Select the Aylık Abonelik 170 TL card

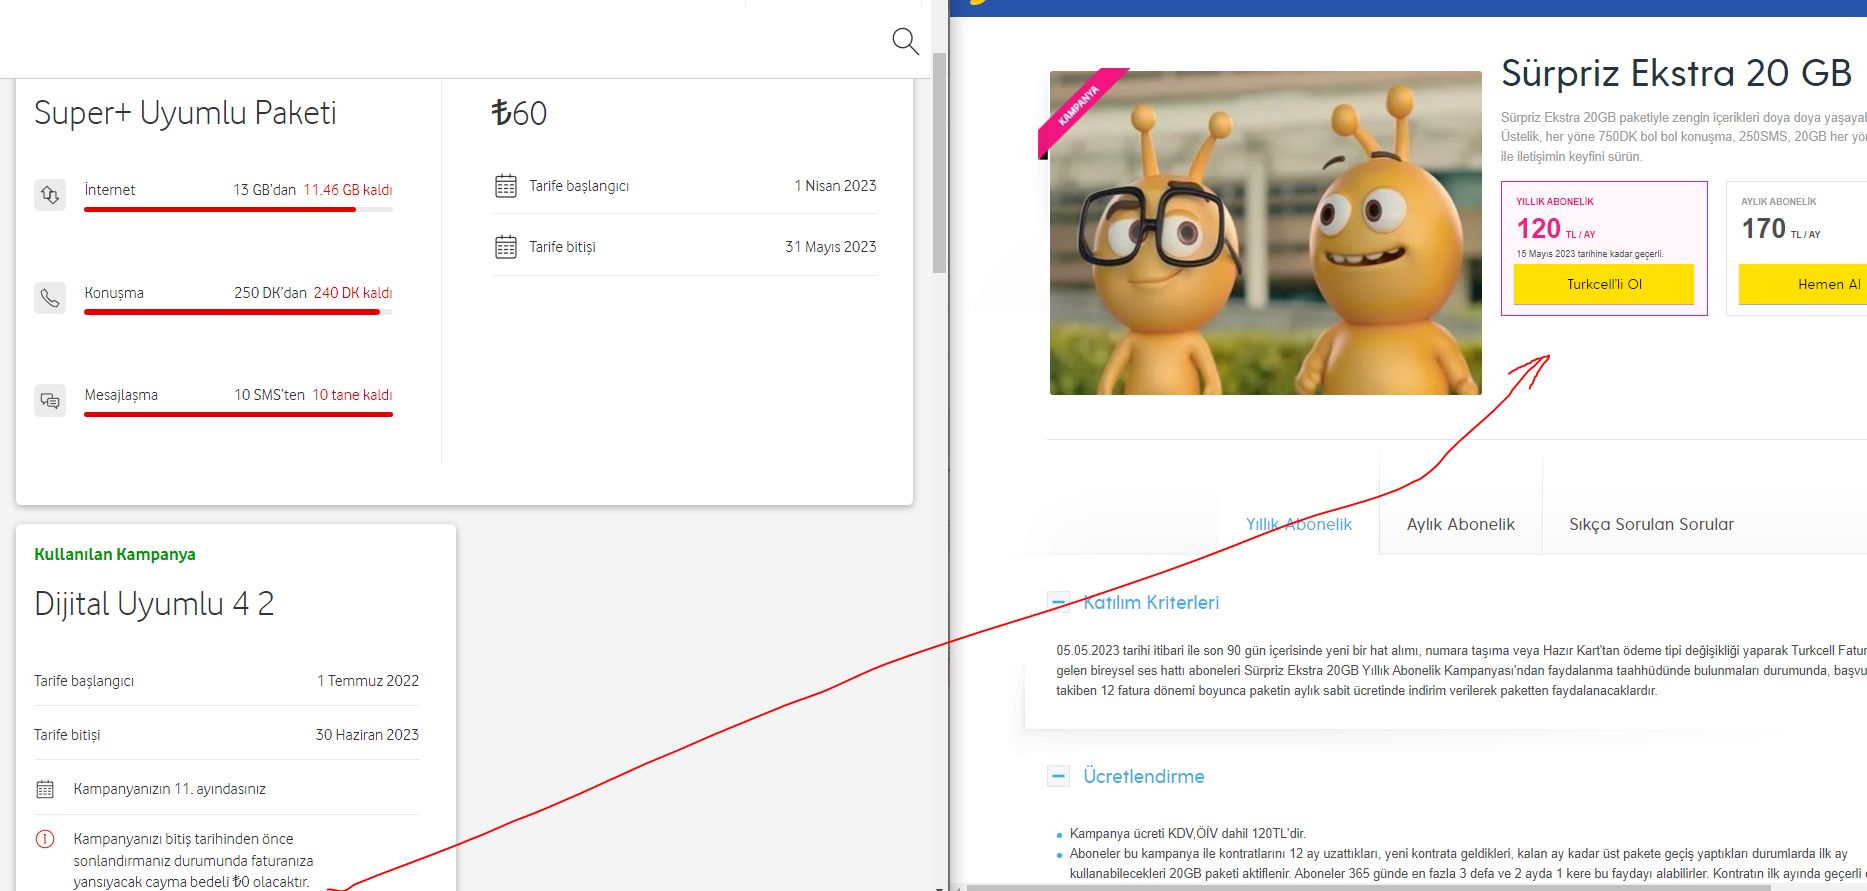(1796, 248)
